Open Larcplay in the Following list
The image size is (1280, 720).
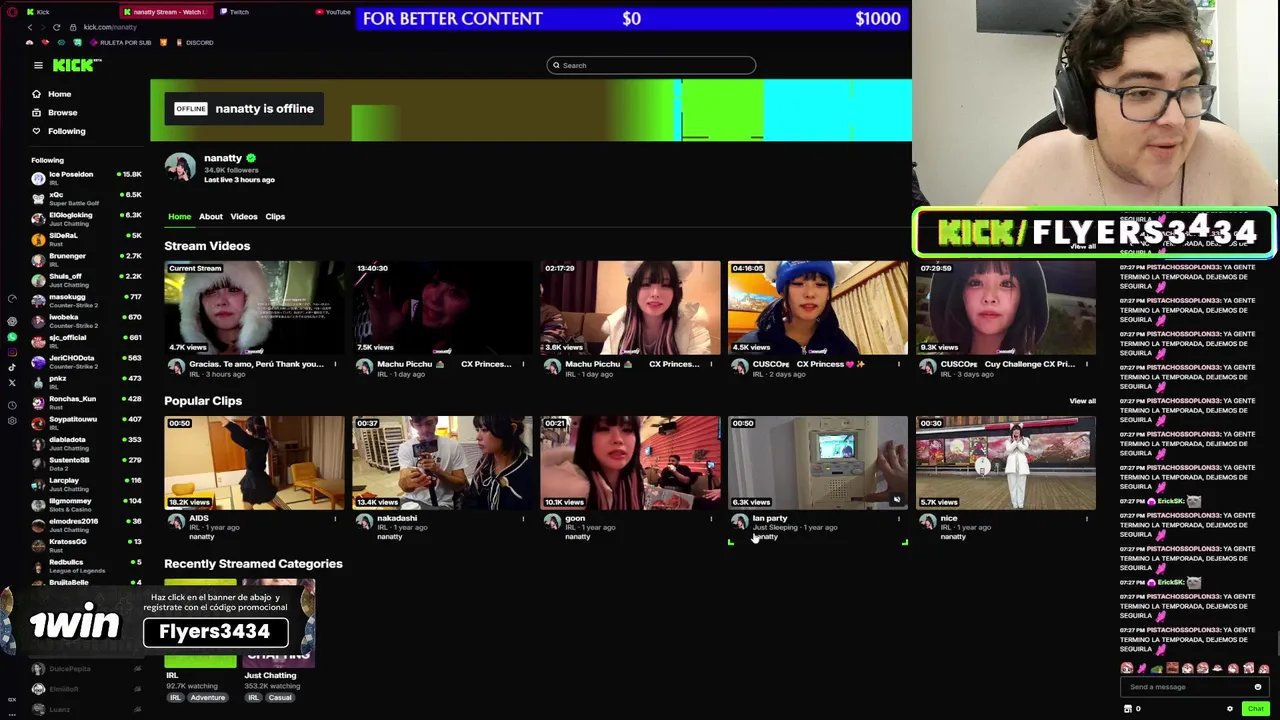(x=87, y=484)
